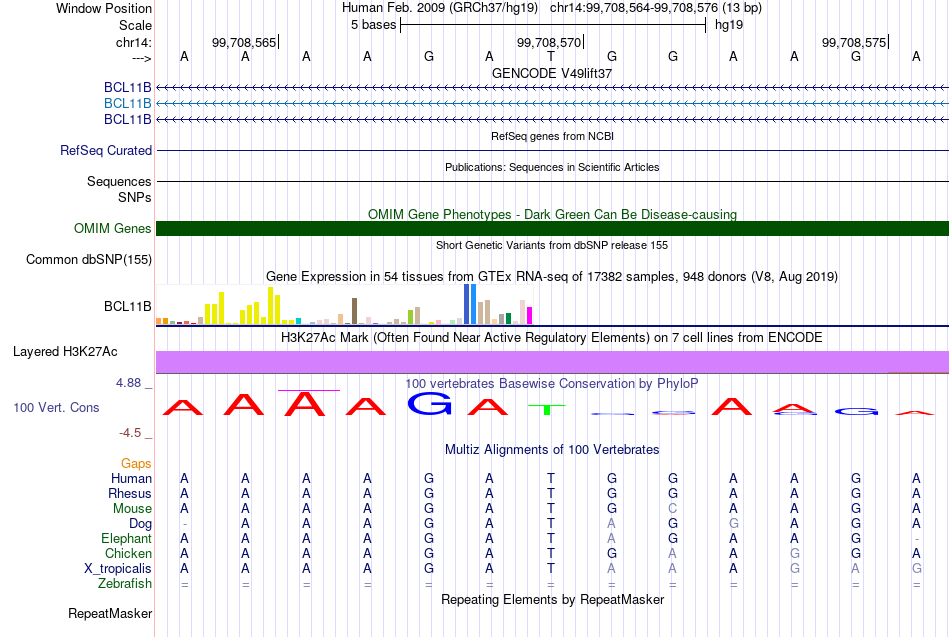Viewport: 950px width, 637px height.
Task: Select the Chicken alignment row label
Action: pos(128,553)
